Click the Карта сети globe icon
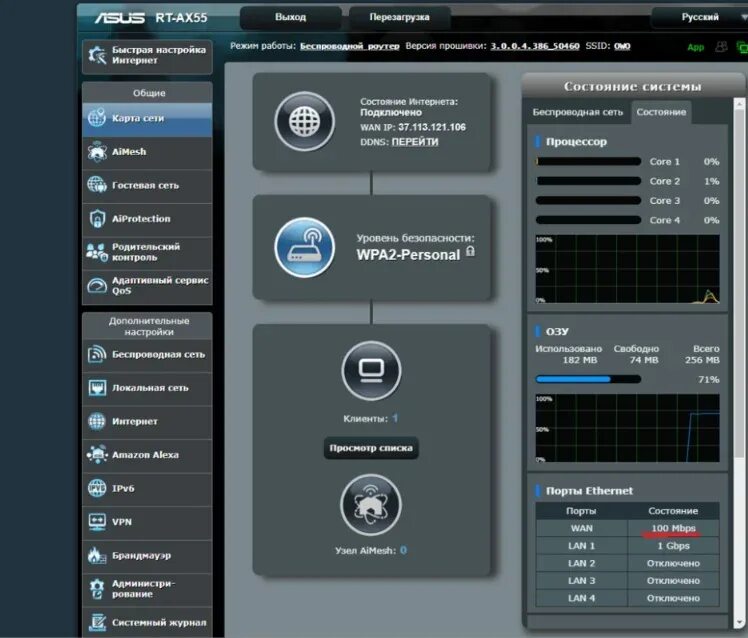The width and height of the screenshot is (748, 638). (97, 117)
